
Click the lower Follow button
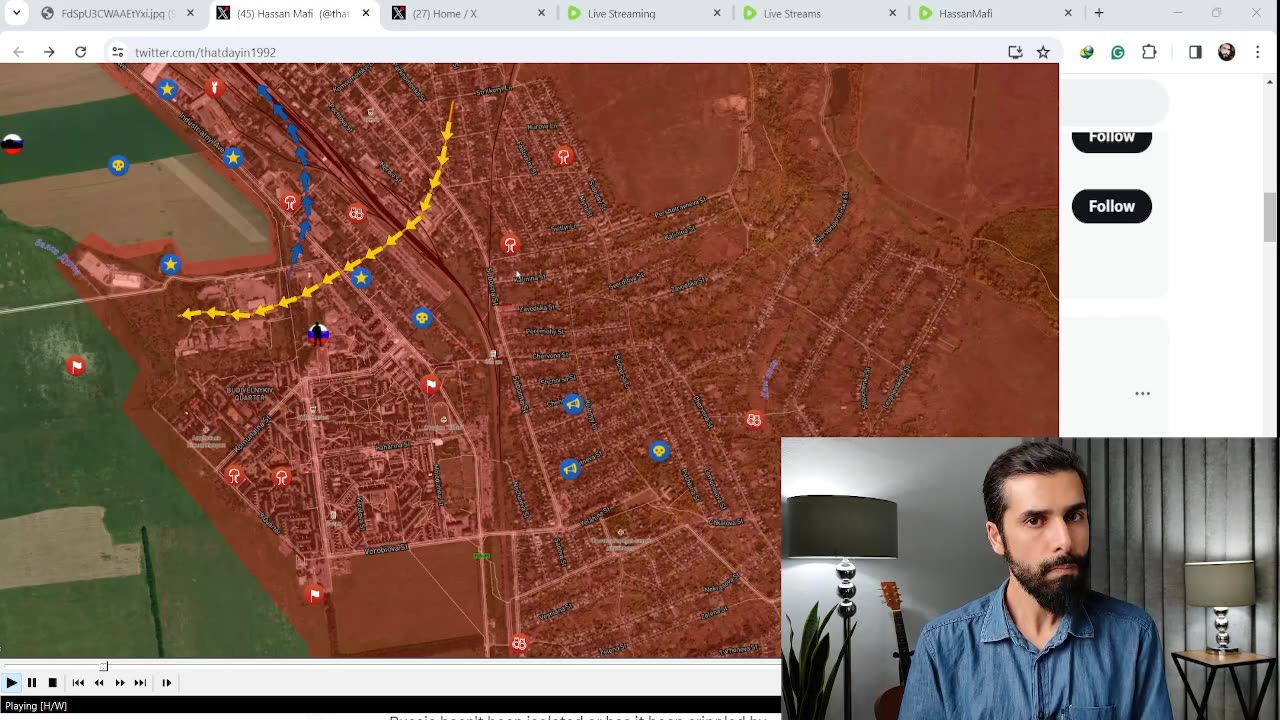point(1112,206)
